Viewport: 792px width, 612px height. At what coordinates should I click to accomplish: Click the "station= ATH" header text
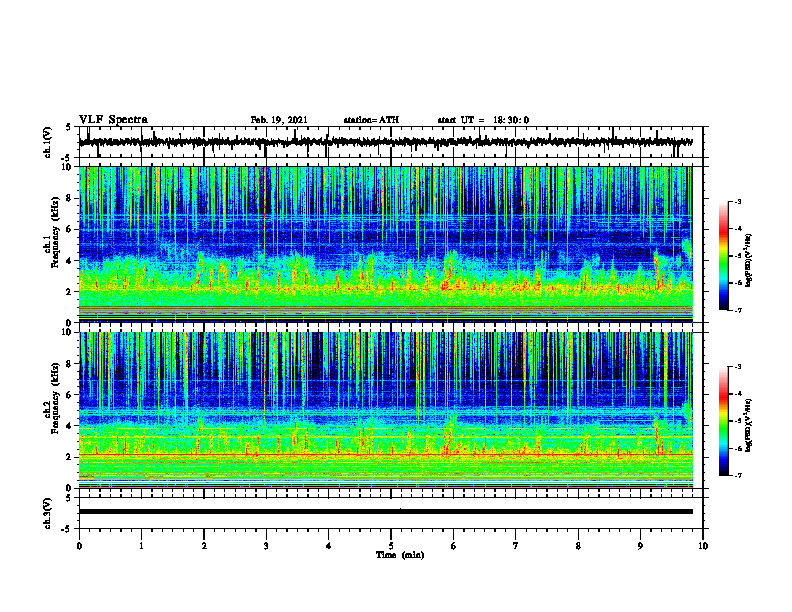point(371,120)
